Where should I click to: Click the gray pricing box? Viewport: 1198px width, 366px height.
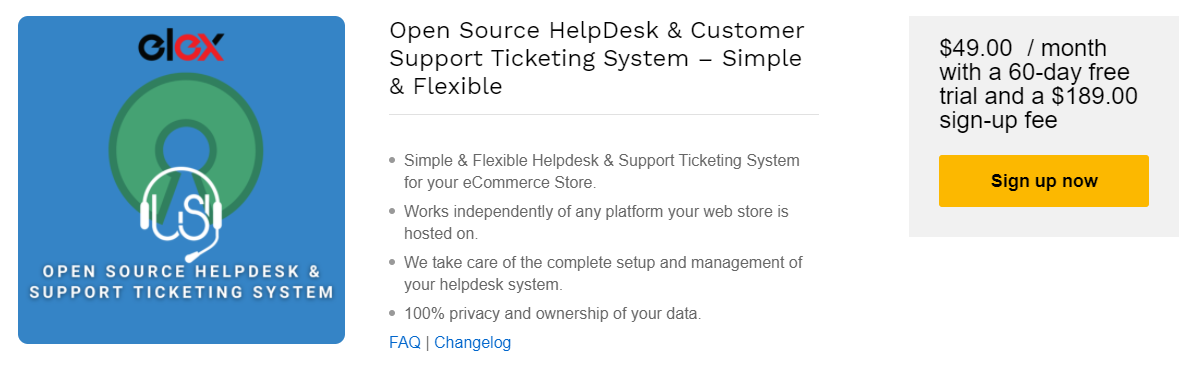click(x=1044, y=127)
